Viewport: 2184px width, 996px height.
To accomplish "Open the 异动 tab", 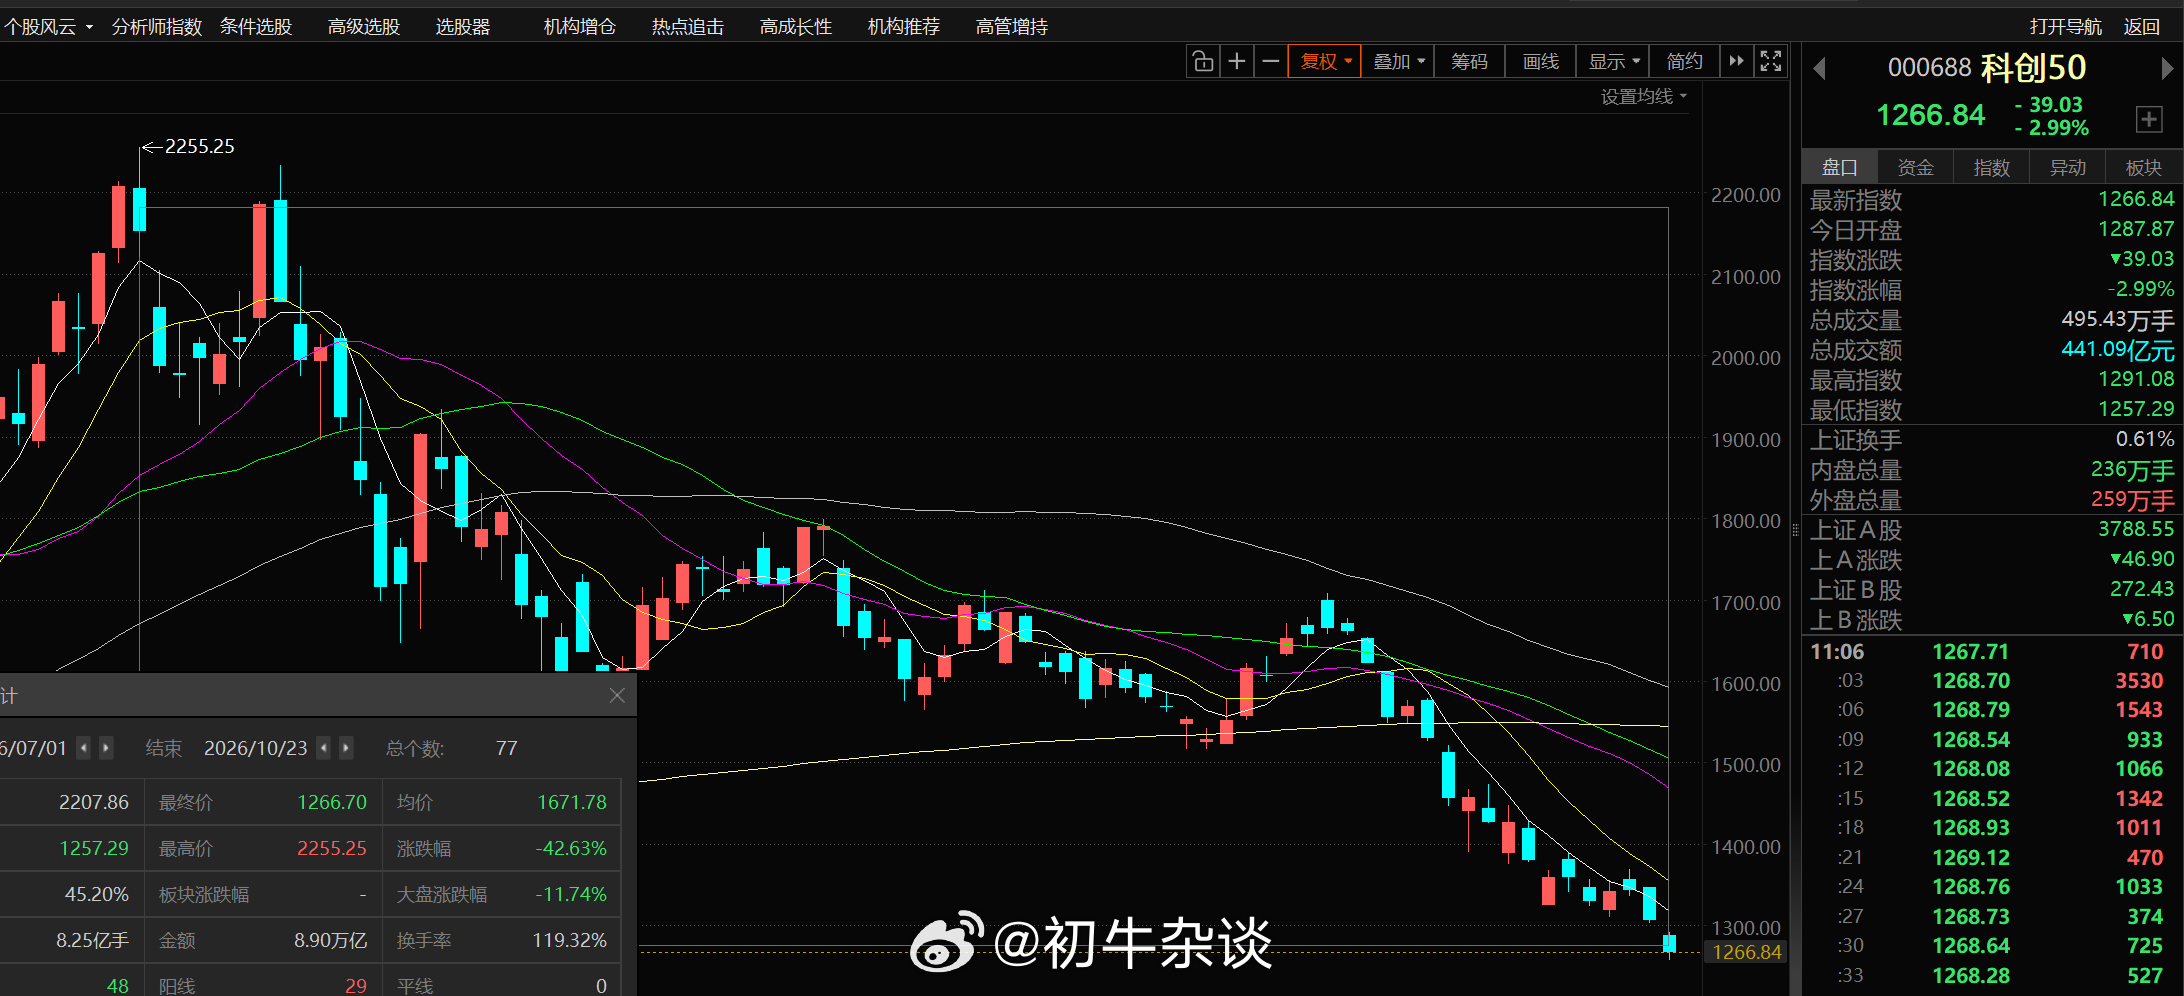I will 2067,167.
